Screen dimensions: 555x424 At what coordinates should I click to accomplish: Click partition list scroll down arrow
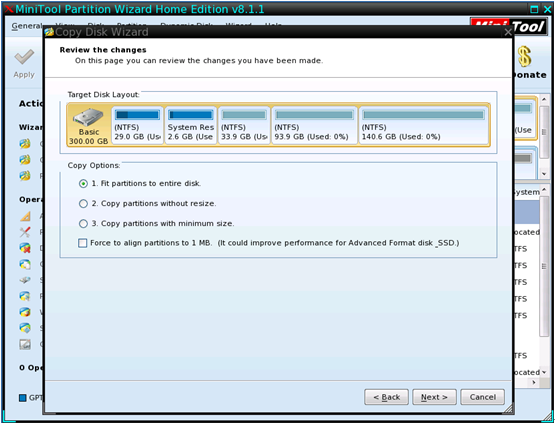pyautogui.click(x=544, y=372)
